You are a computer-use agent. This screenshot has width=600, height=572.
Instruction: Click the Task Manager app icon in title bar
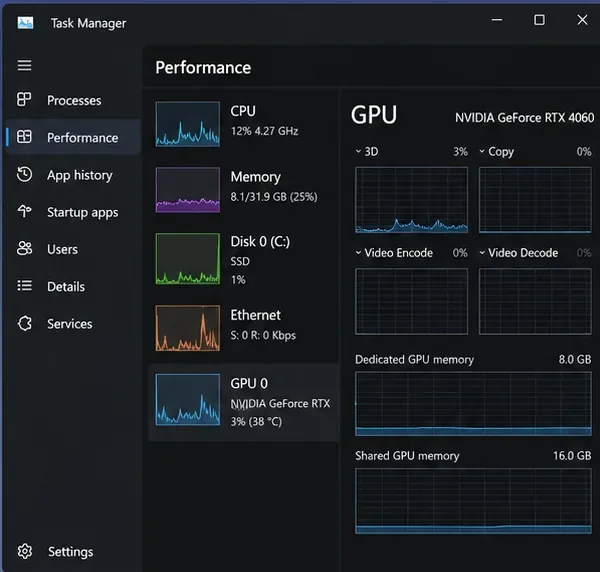click(25, 23)
